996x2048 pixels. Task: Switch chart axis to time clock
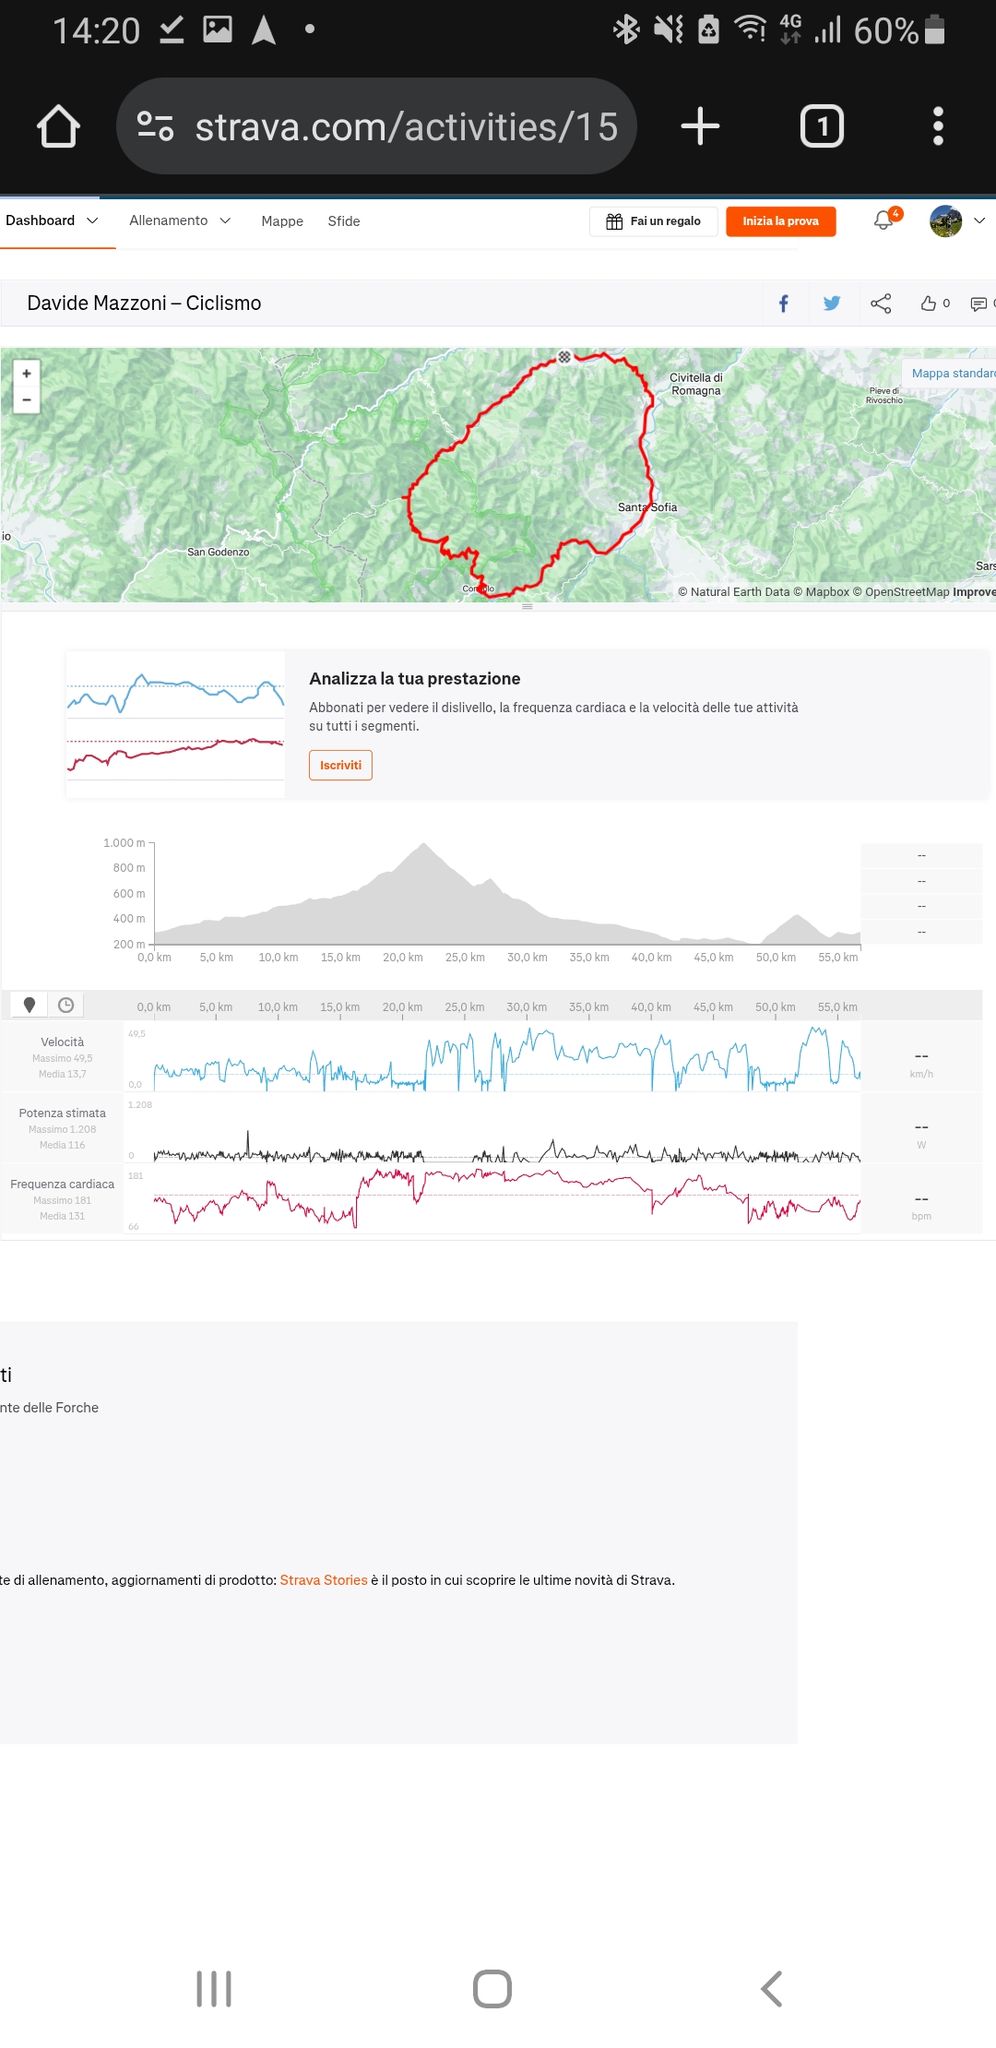coord(66,1005)
